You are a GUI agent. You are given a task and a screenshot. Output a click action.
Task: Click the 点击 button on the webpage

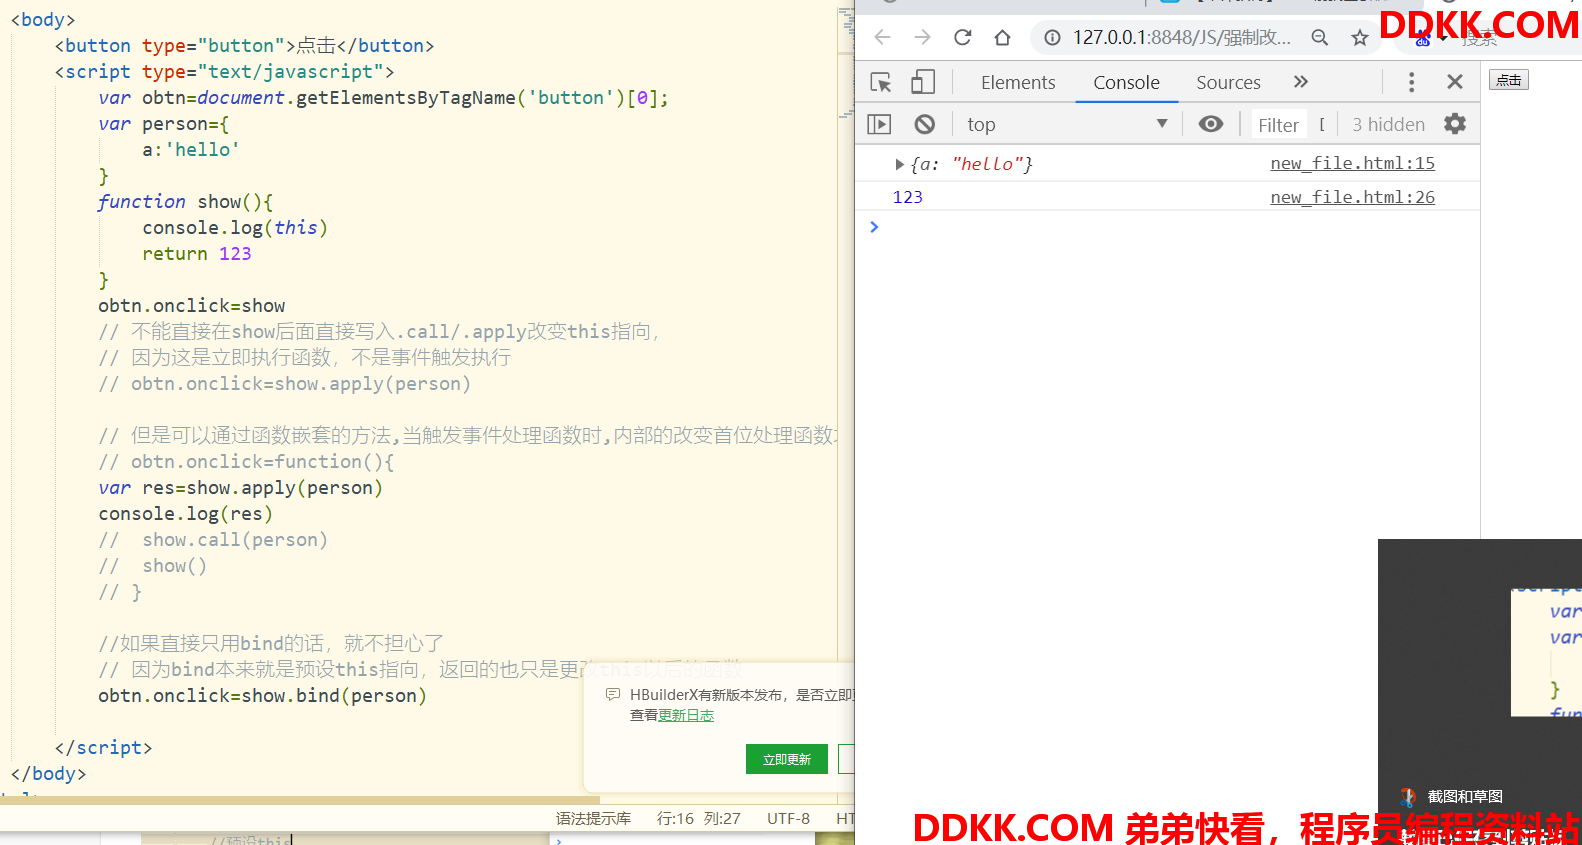coord(1508,80)
